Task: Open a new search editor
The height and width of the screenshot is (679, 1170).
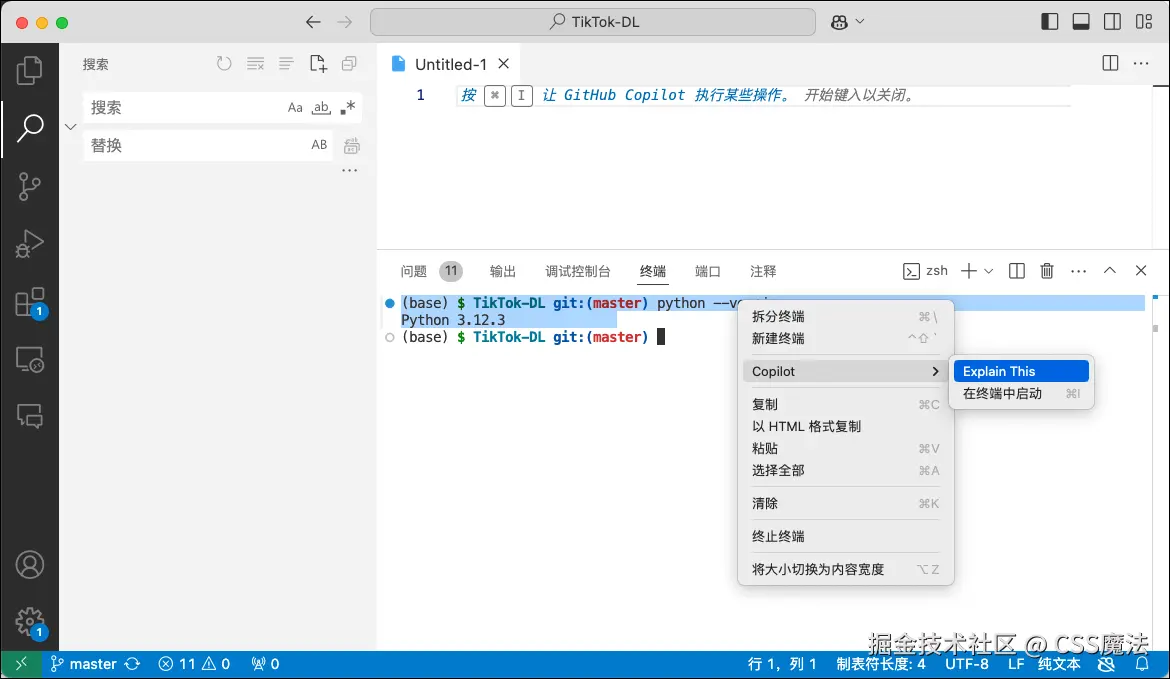Action: [x=318, y=63]
